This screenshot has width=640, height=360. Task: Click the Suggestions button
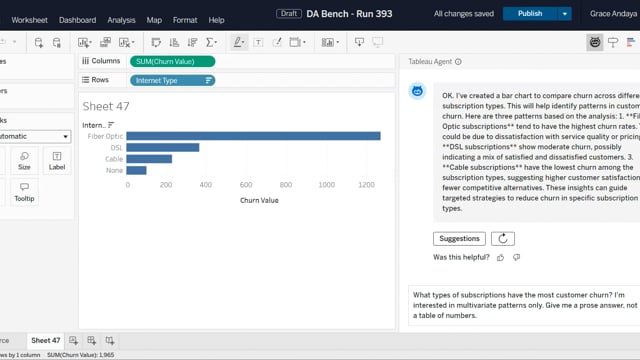click(459, 238)
